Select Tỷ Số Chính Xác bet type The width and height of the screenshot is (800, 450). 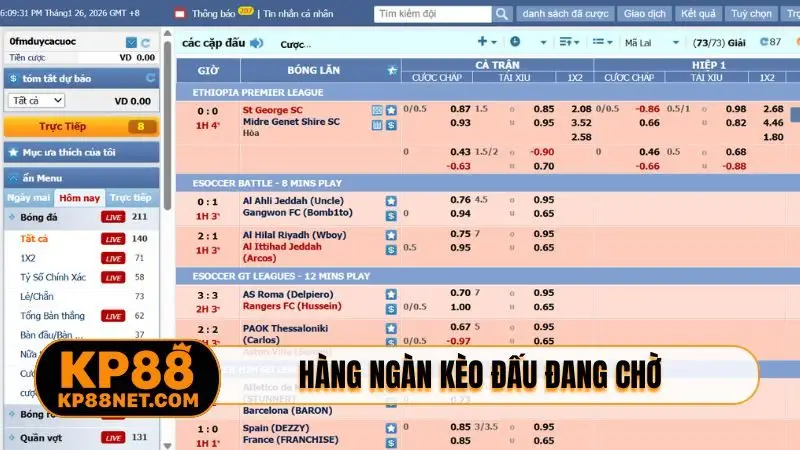pos(53,277)
